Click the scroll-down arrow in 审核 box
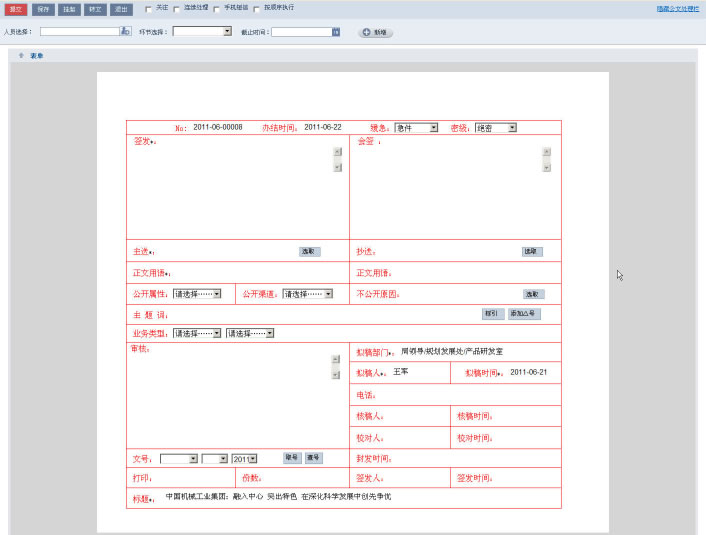 point(336,374)
